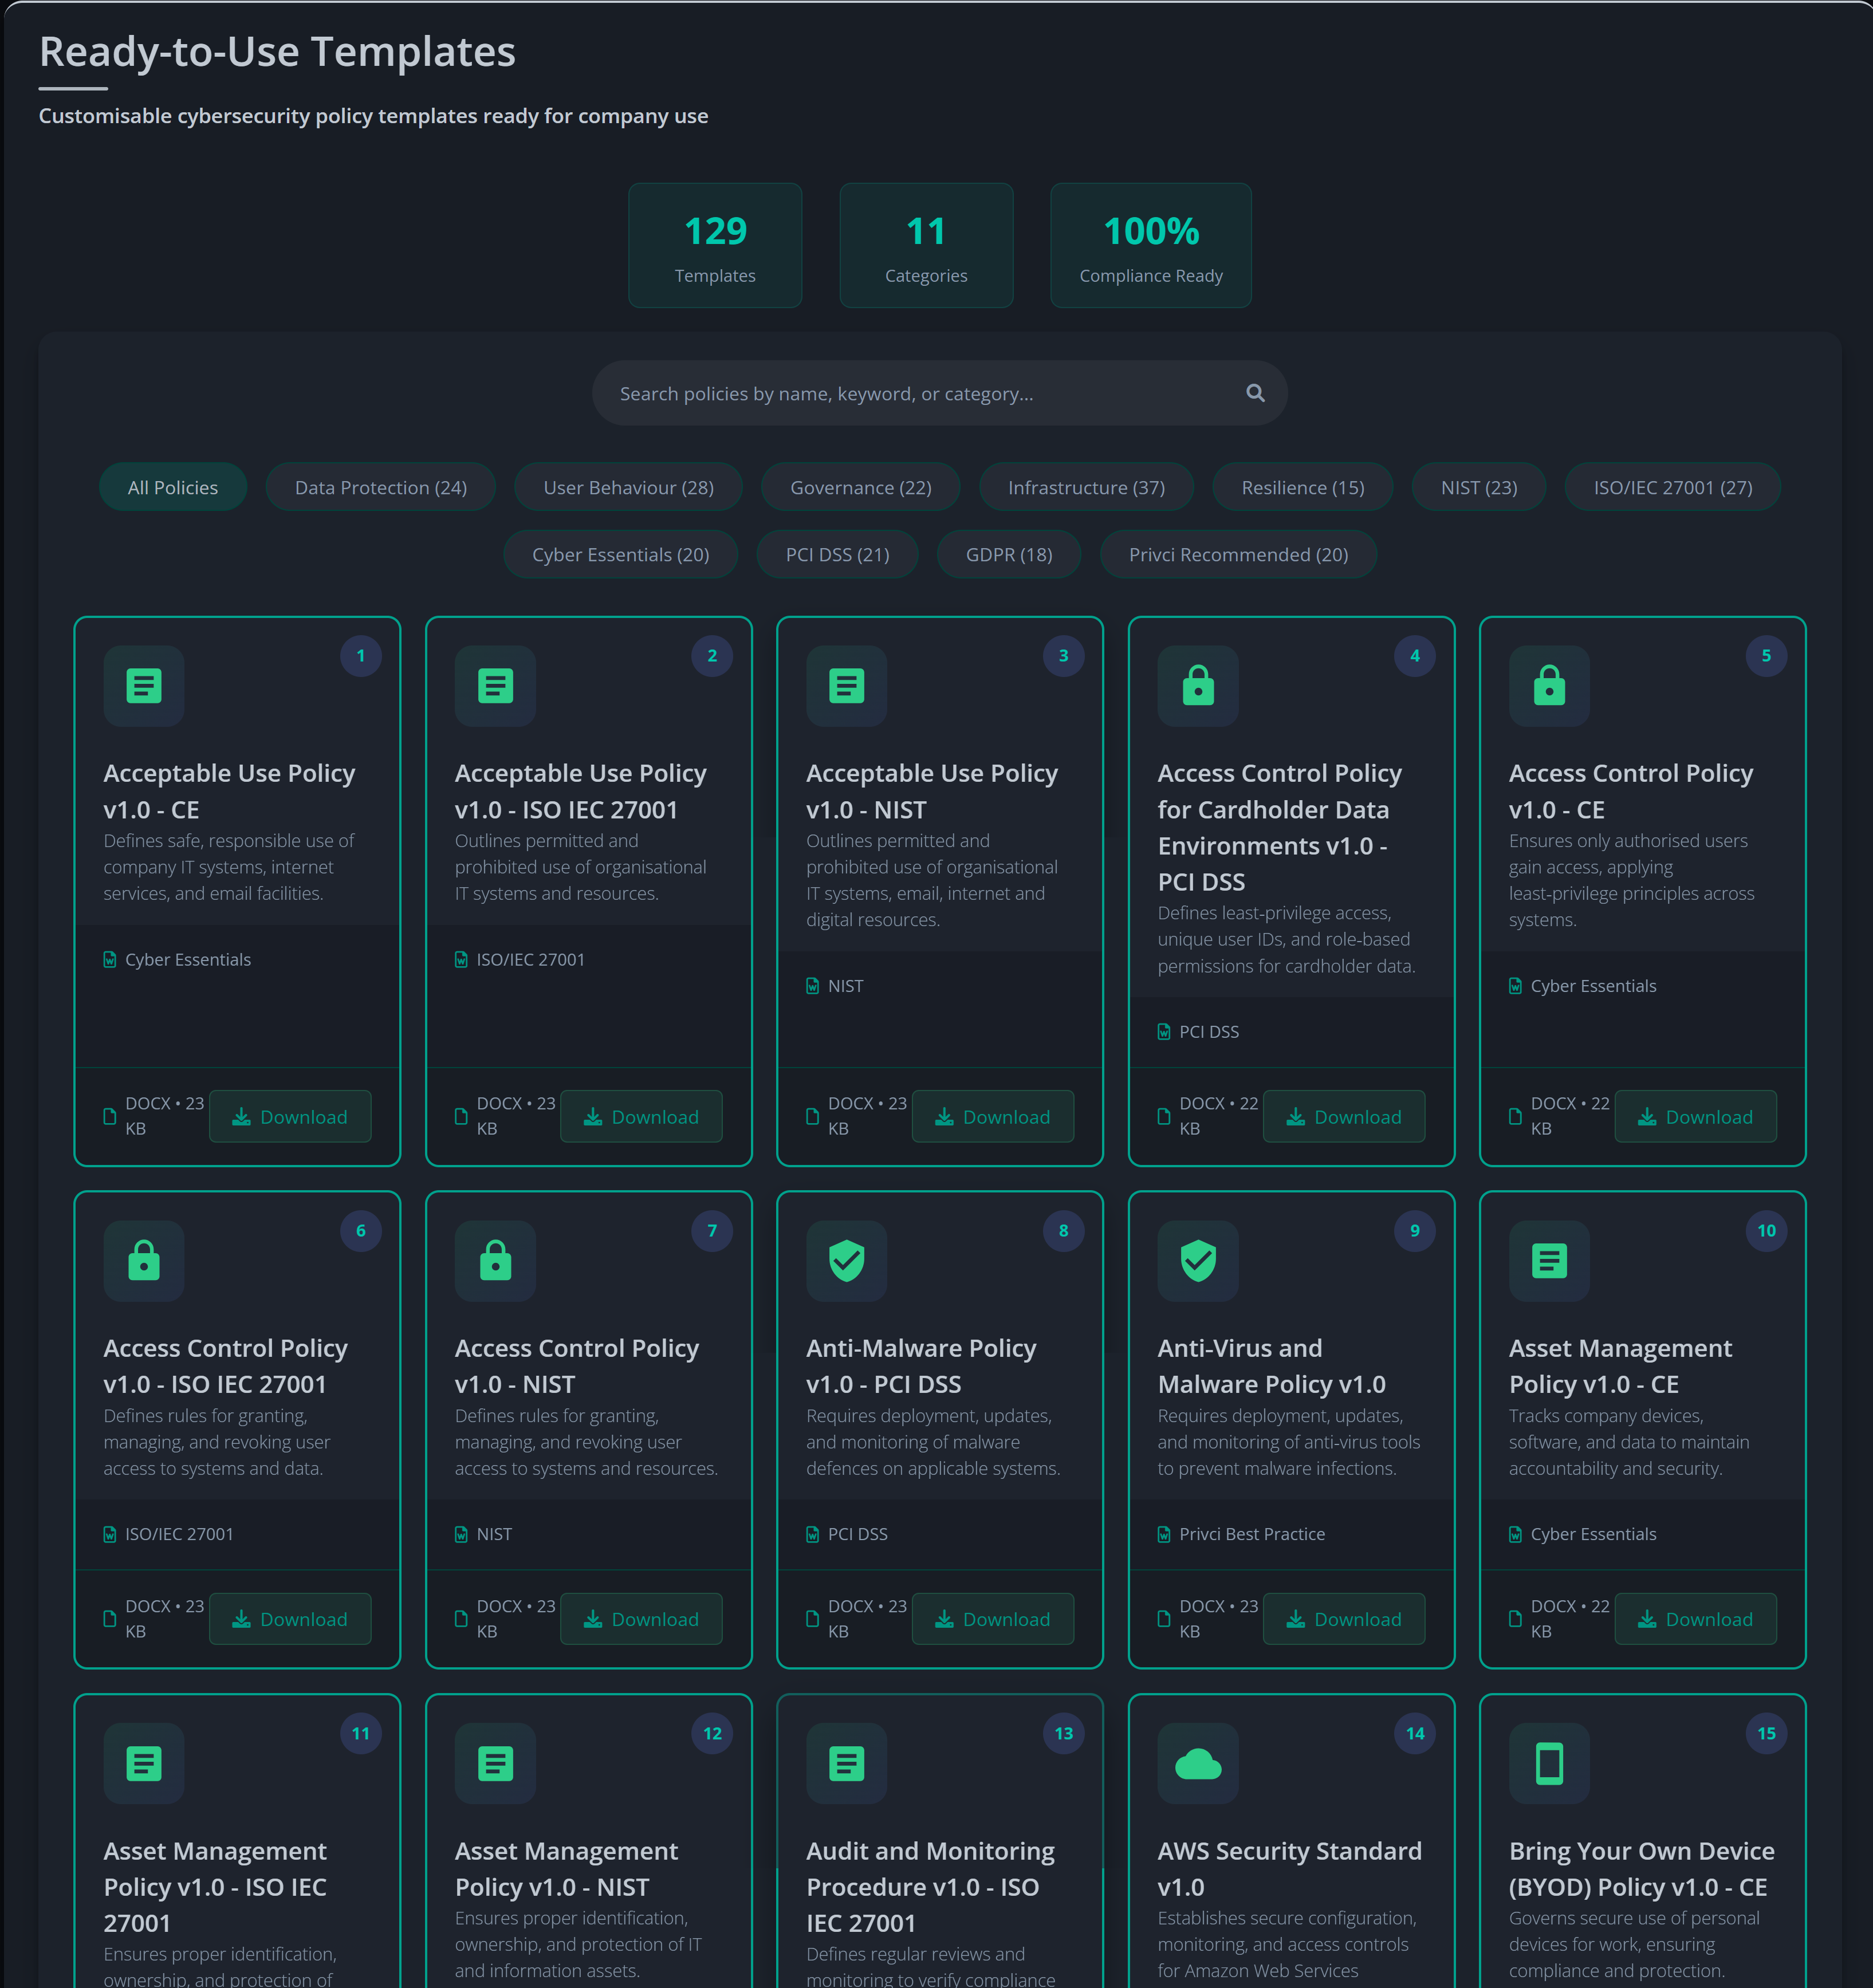
Task: Enable the GDPR (18) filter
Action: pos(1008,554)
